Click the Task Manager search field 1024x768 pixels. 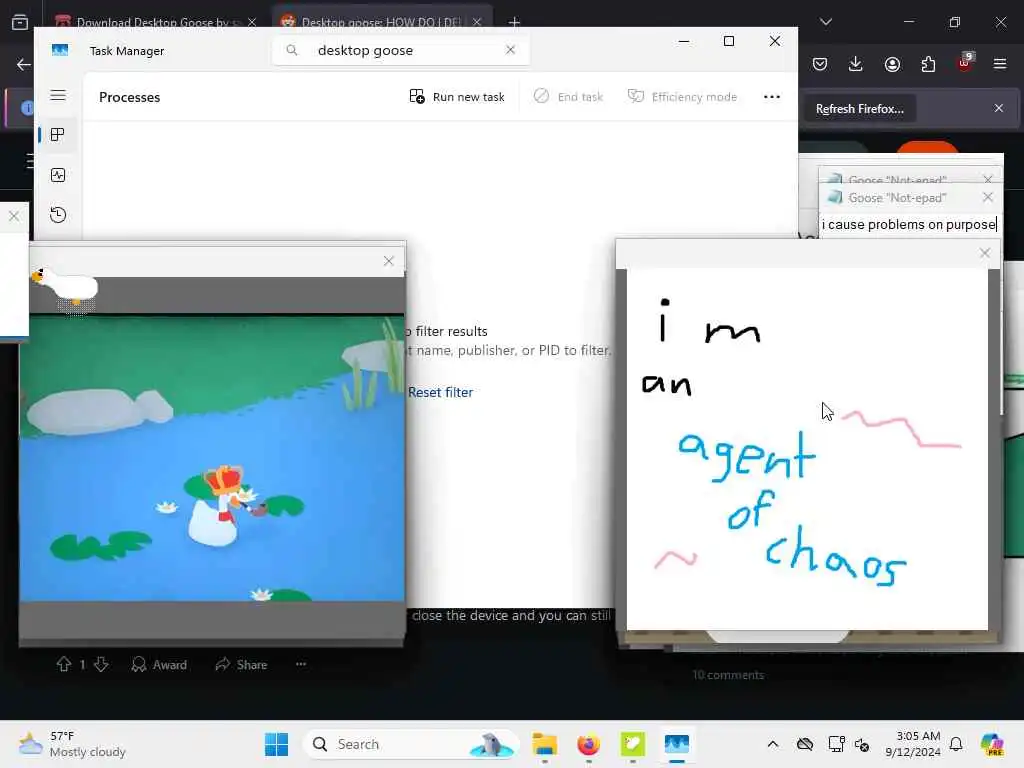tap(400, 50)
